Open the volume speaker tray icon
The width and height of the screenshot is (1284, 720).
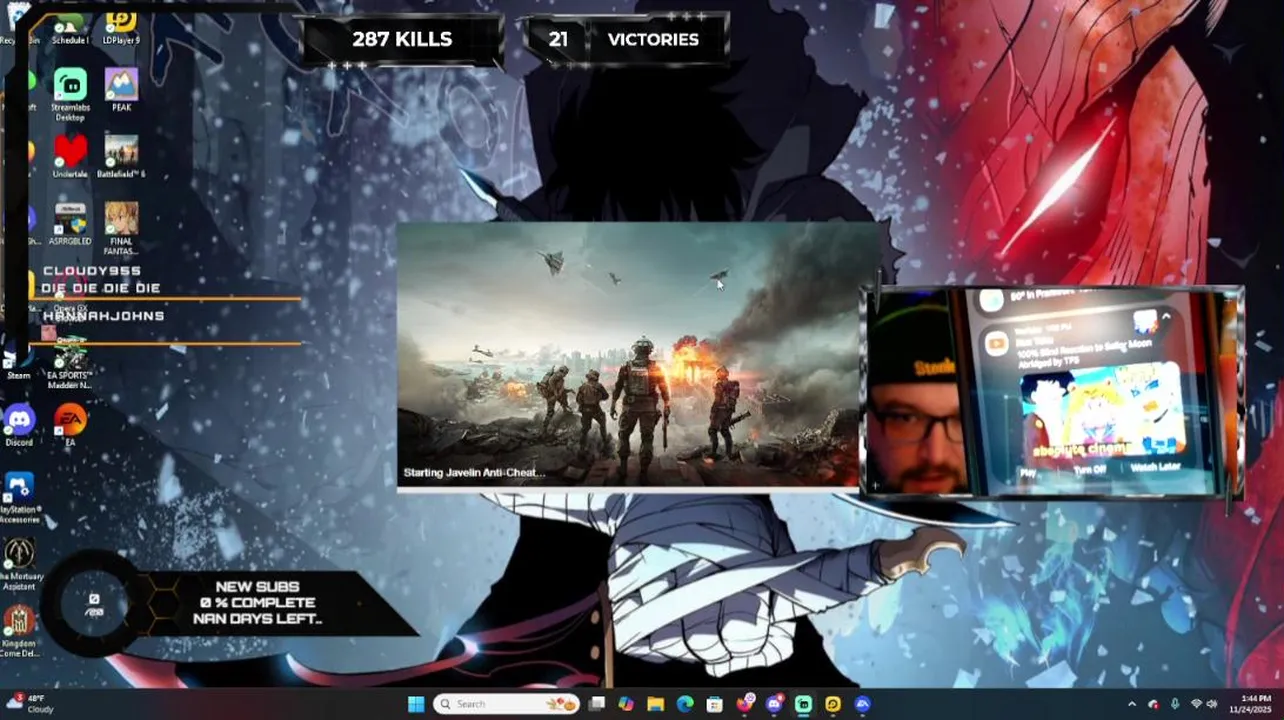click(1211, 704)
